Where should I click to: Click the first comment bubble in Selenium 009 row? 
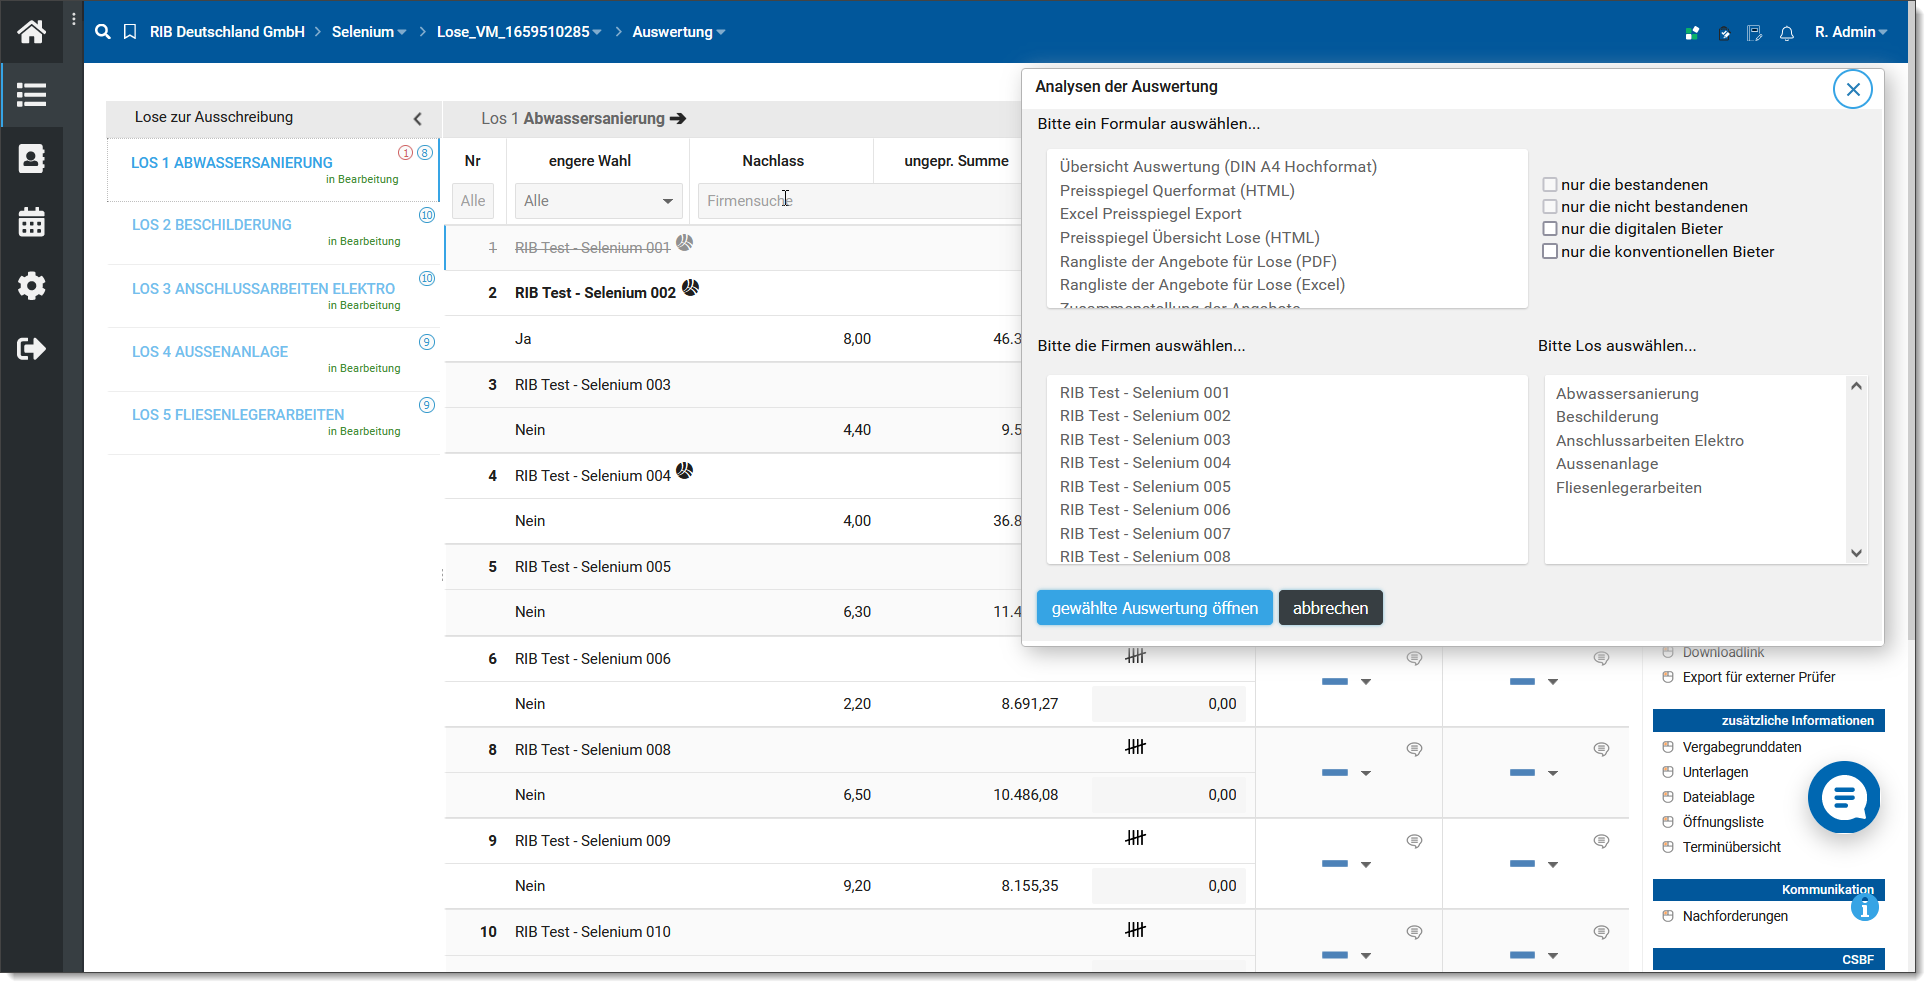point(1414,841)
